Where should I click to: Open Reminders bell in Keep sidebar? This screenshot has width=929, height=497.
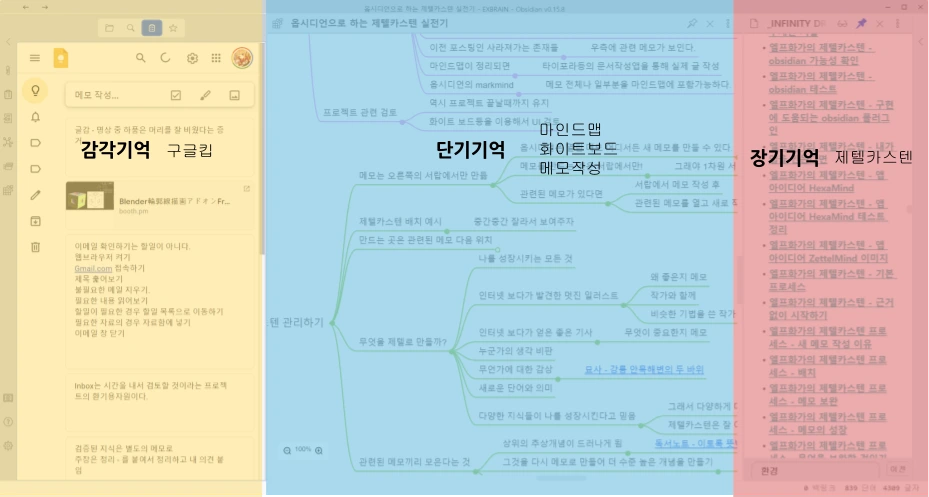pyautogui.click(x=36, y=117)
